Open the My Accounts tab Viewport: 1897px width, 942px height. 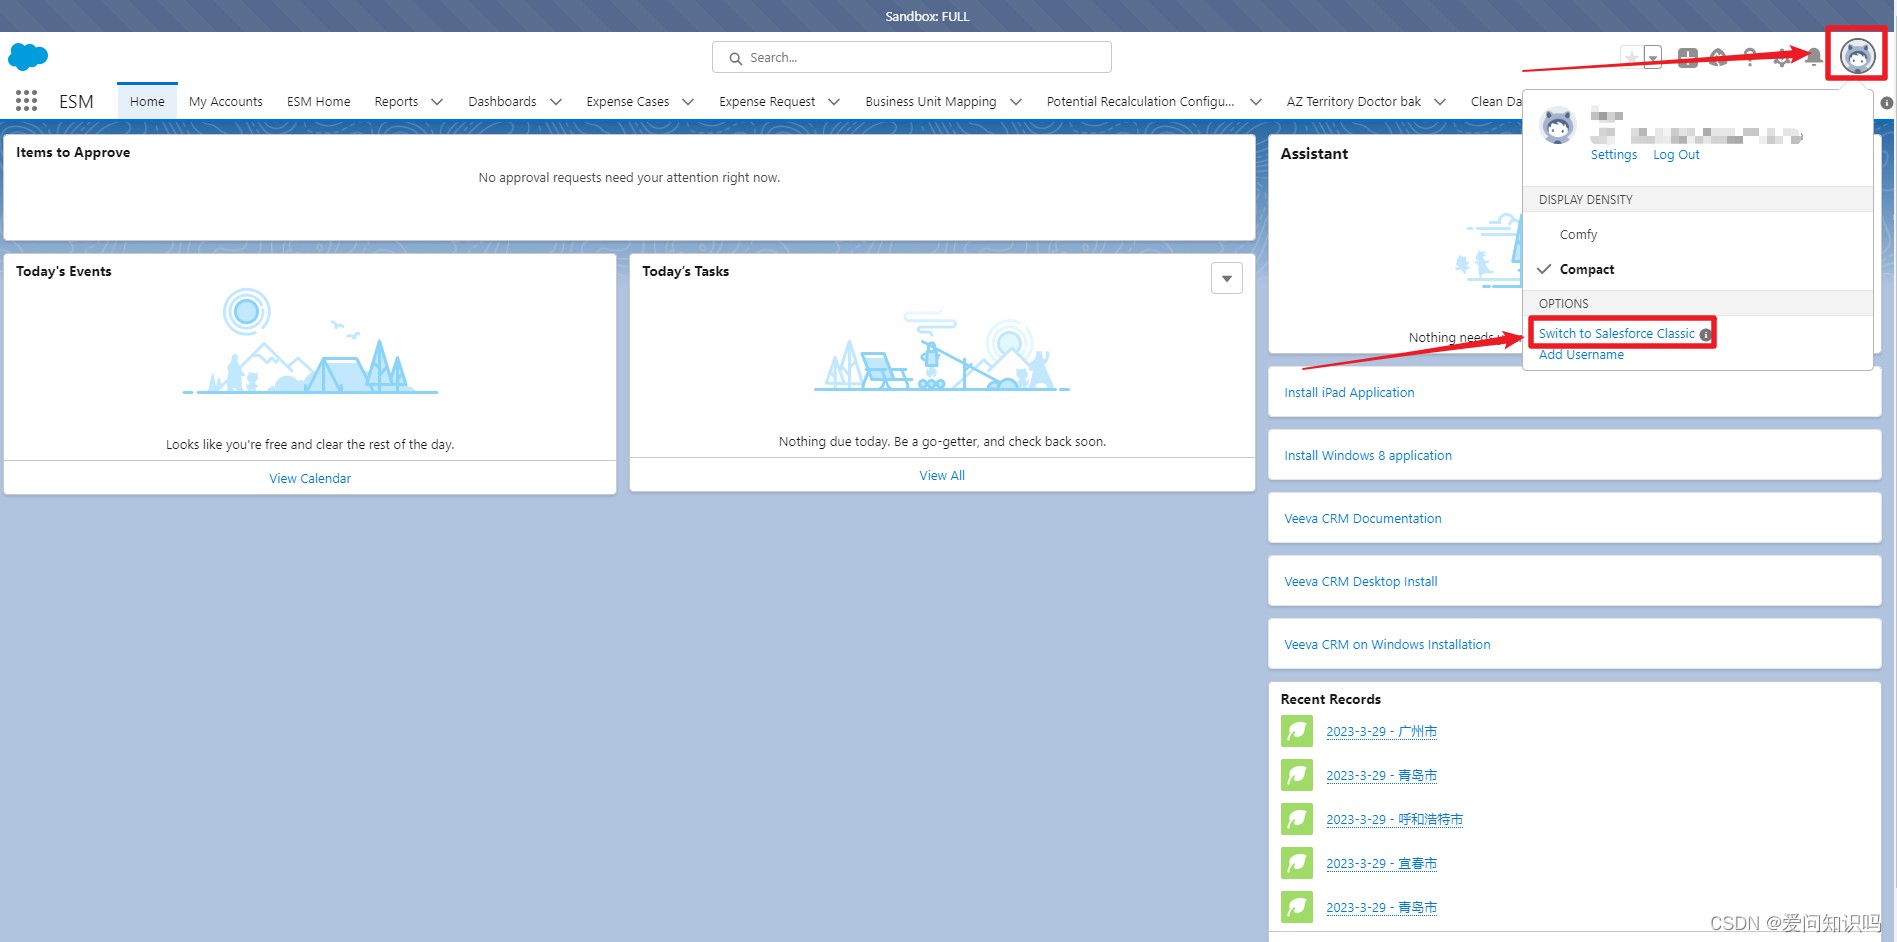pyautogui.click(x=226, y=102)
